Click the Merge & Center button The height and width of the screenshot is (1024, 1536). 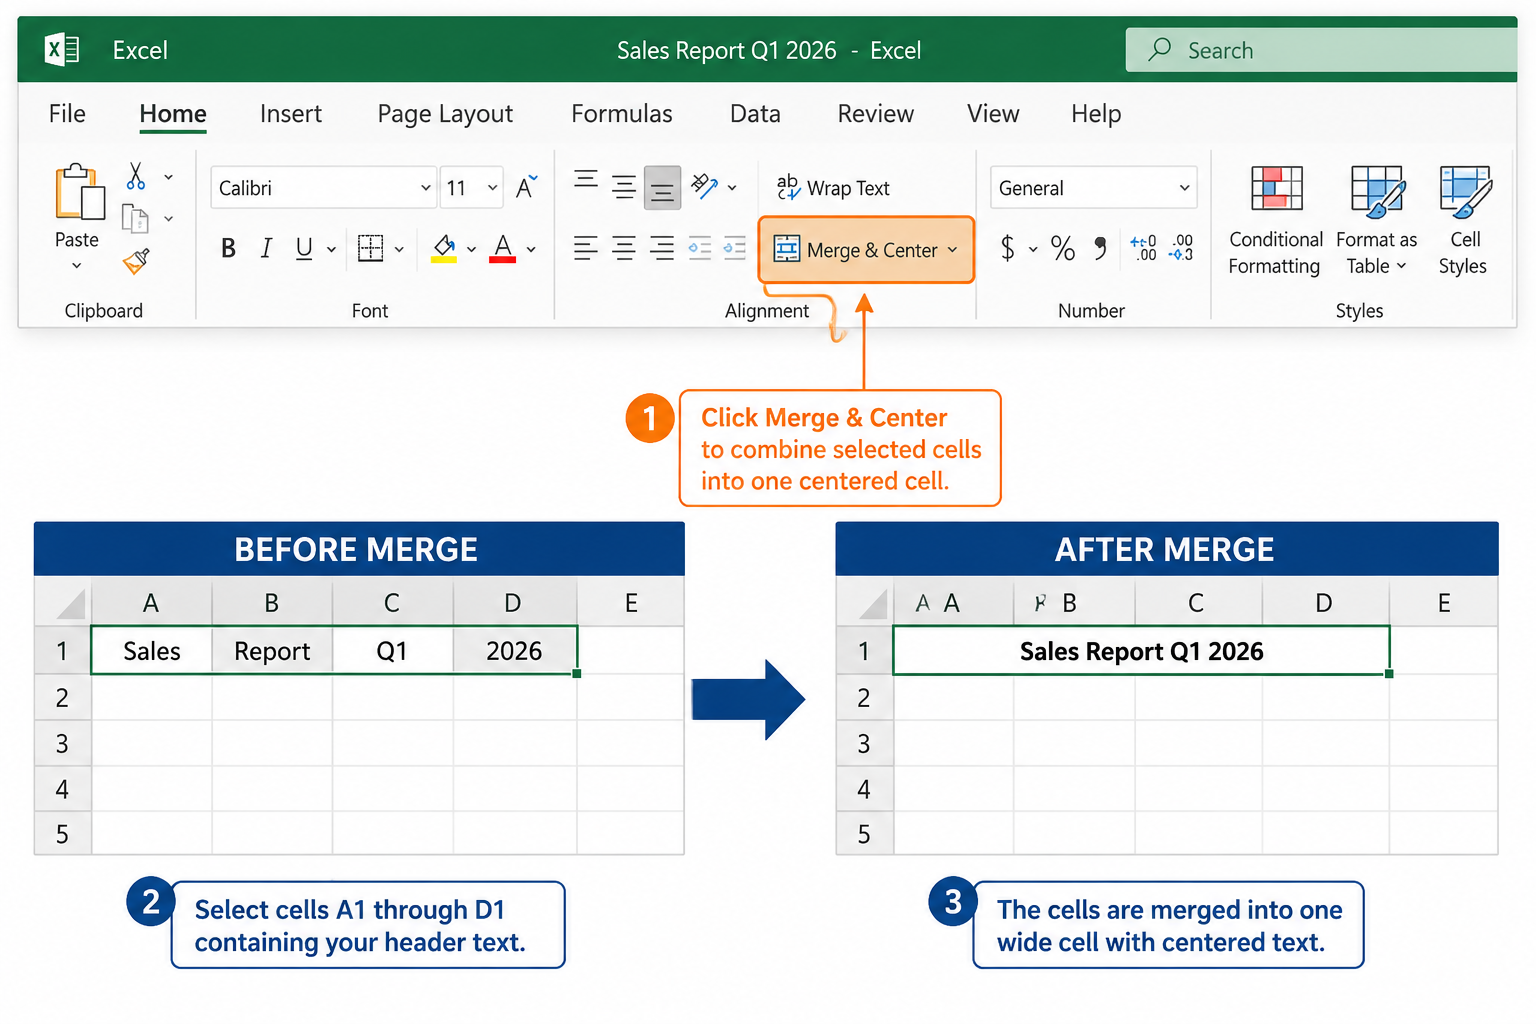tap(866, 250)
